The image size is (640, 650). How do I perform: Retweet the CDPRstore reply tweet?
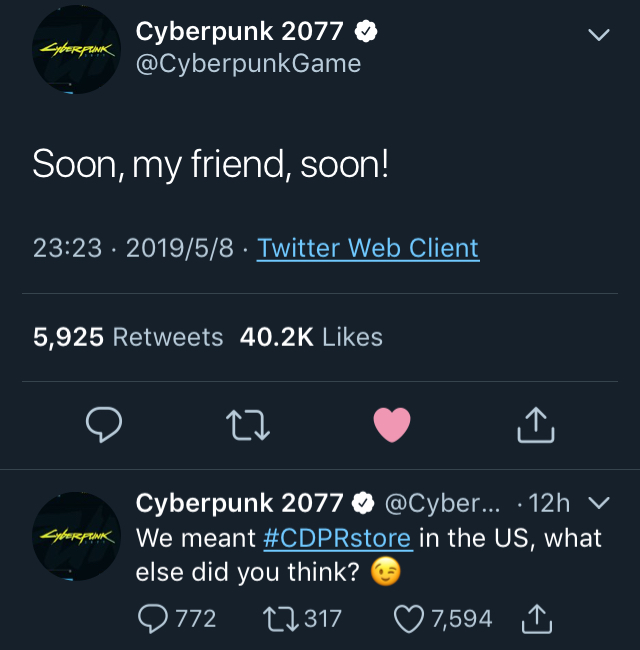[284, 620]
